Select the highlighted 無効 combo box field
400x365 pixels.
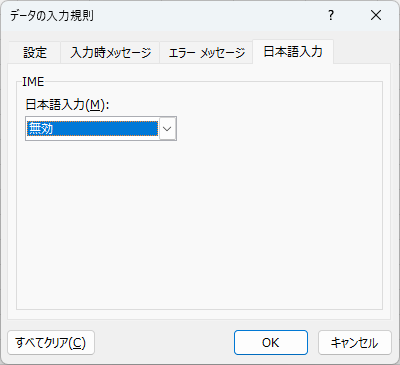tap(101, 129)
